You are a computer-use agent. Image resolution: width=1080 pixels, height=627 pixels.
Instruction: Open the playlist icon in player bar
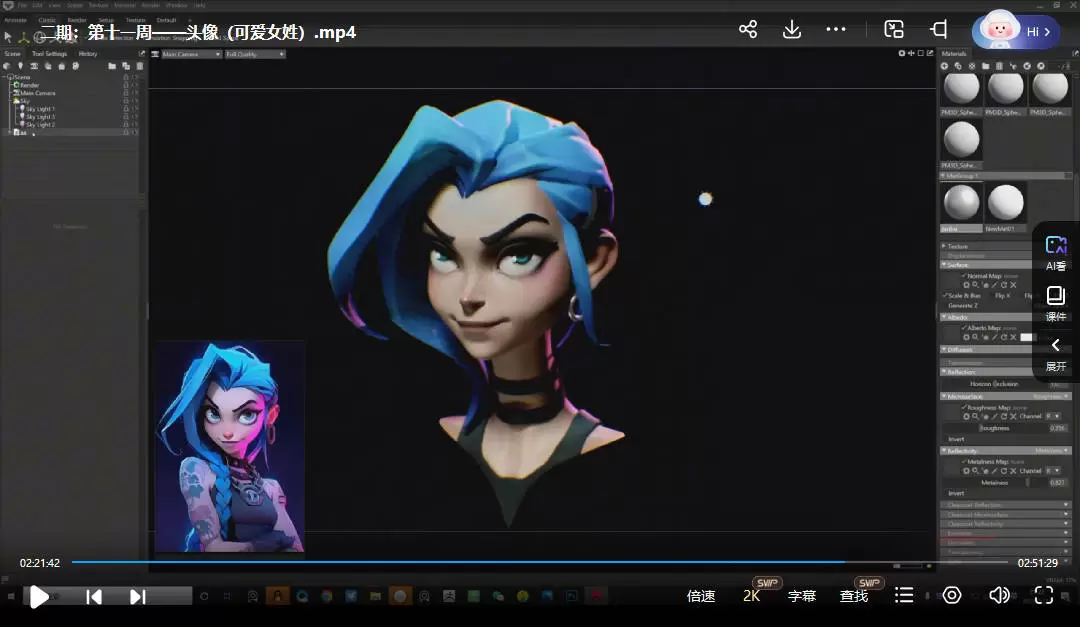[904, 595]
